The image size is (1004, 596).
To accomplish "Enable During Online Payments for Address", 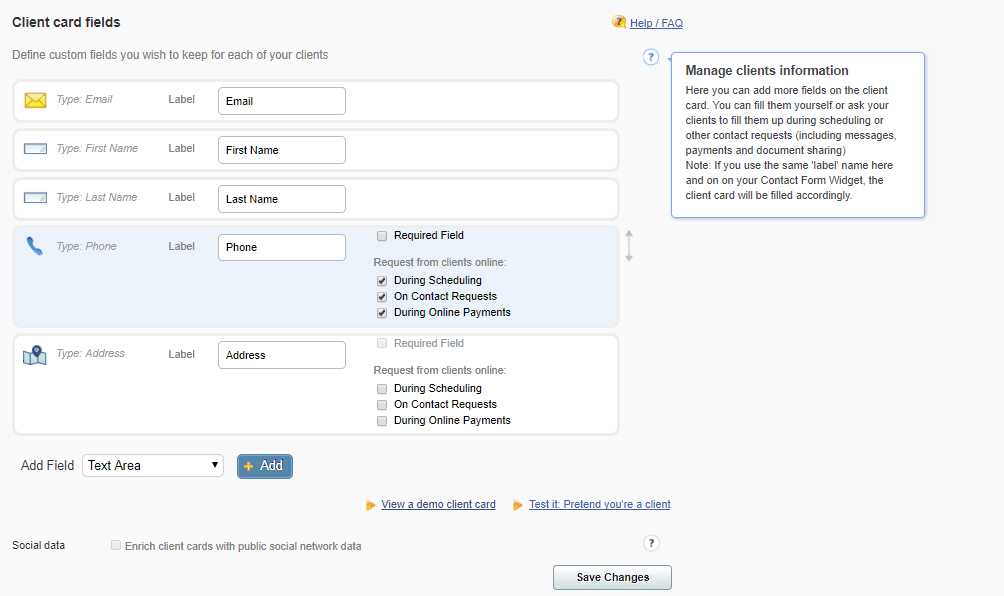I will pos(382,421).
